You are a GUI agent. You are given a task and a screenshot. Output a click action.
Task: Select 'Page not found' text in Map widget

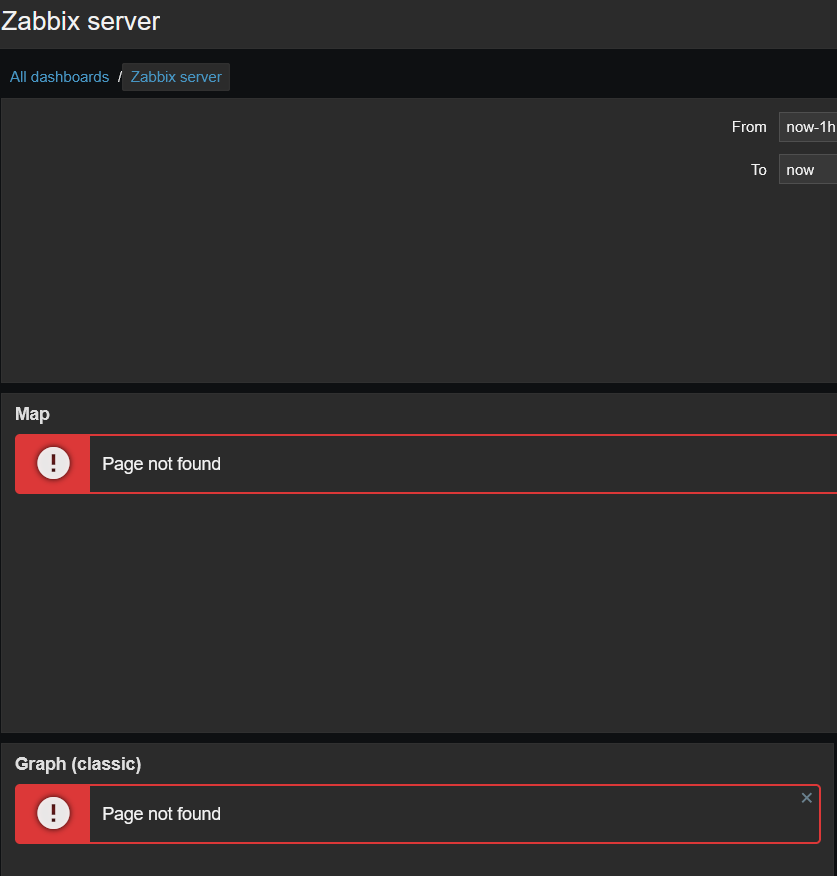tap(161, 464)
